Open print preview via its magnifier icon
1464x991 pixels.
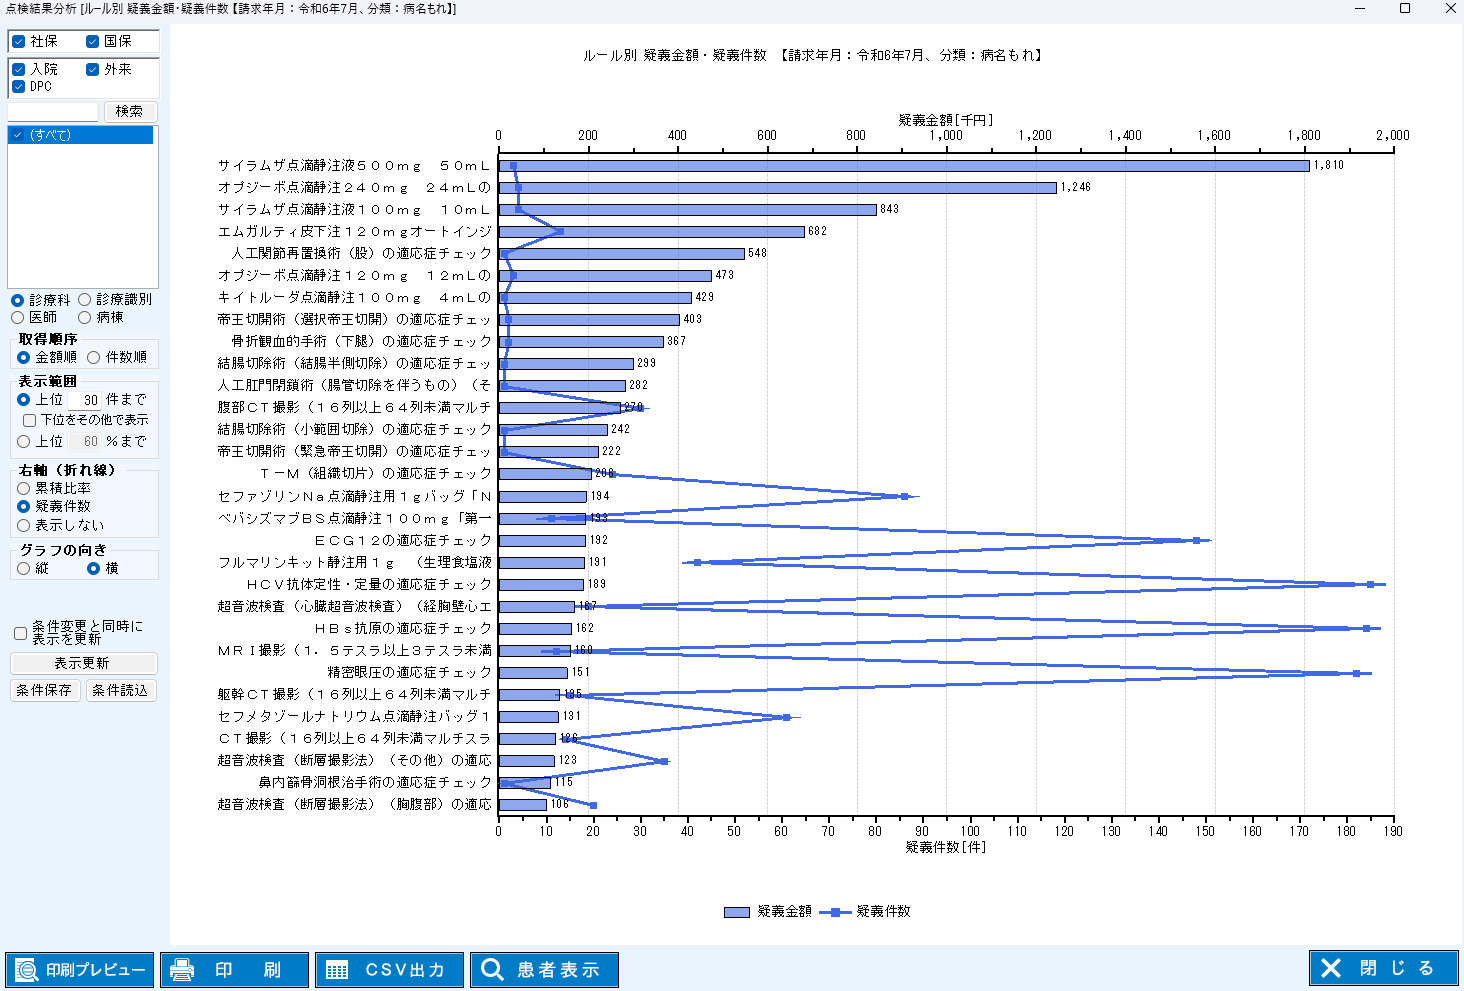pyautogui.click(x=27, y=969)
